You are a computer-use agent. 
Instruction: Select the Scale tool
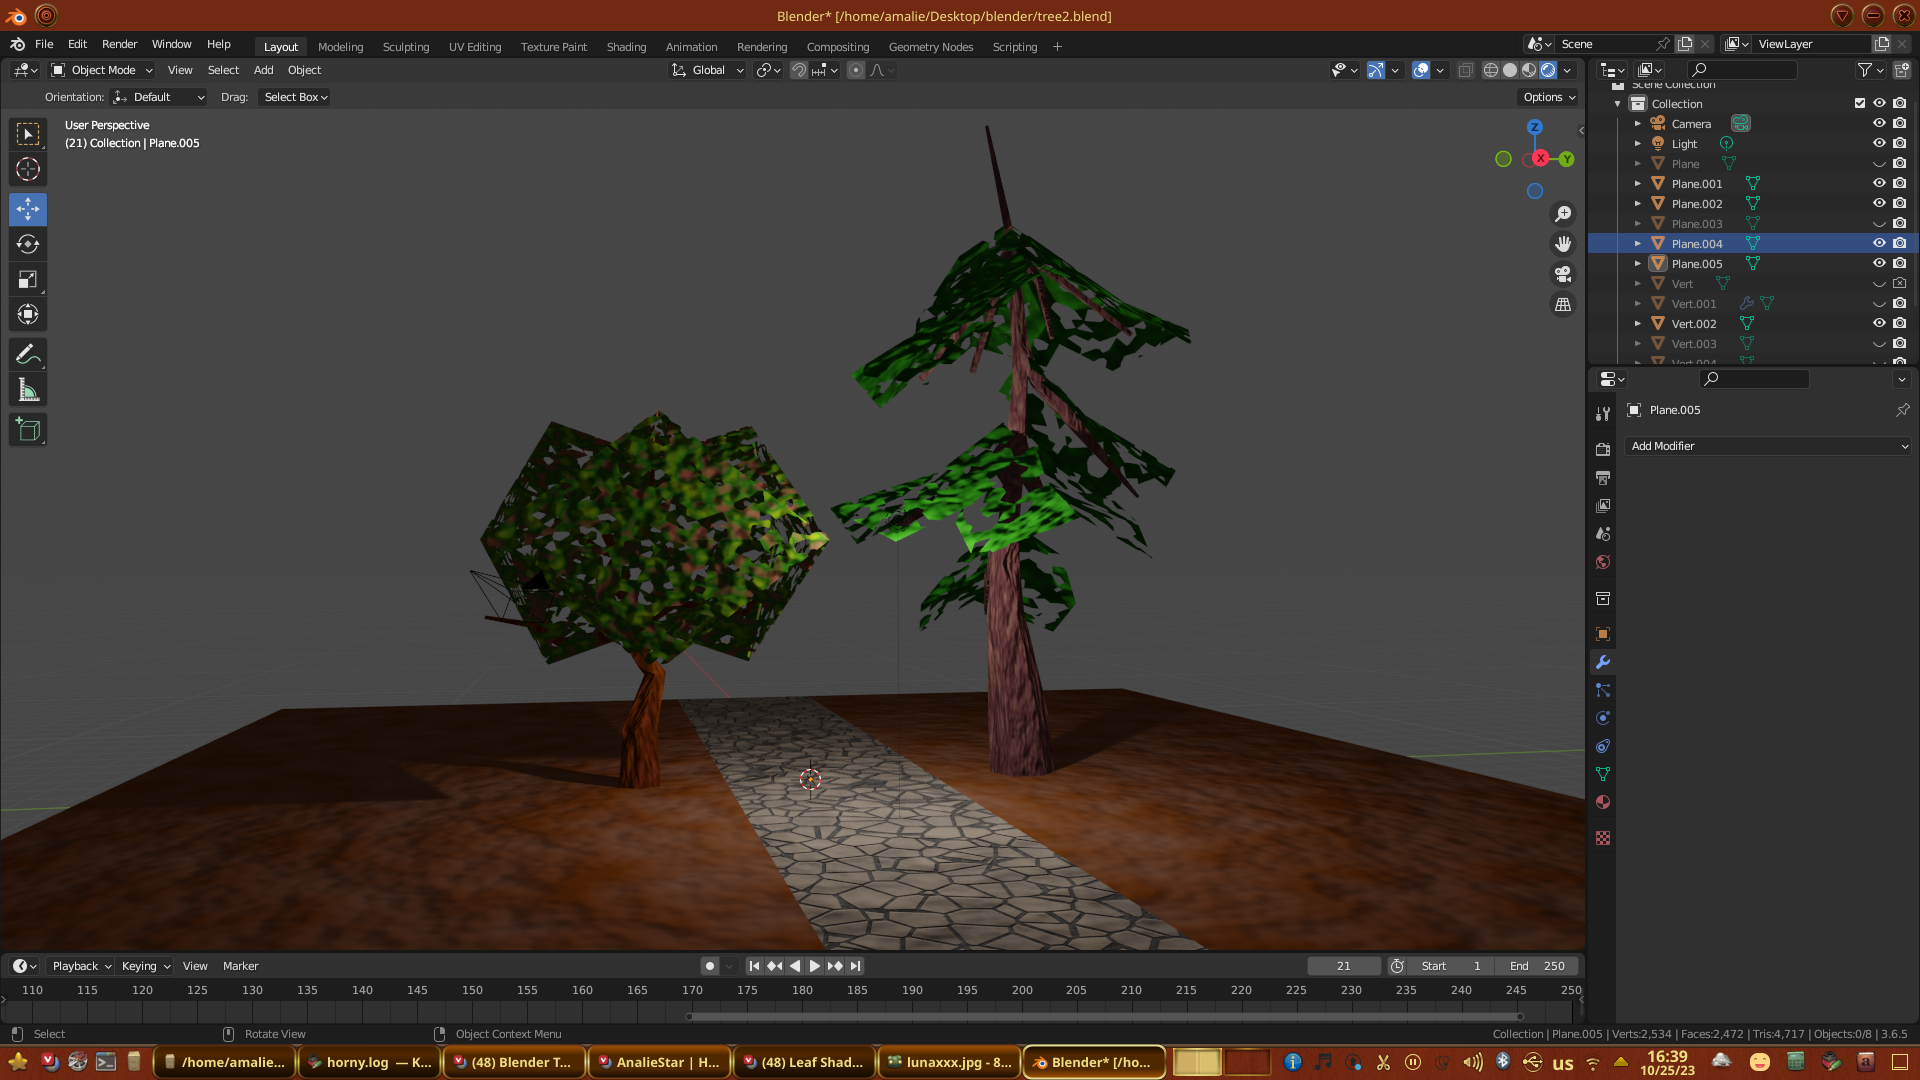(28, 280)
